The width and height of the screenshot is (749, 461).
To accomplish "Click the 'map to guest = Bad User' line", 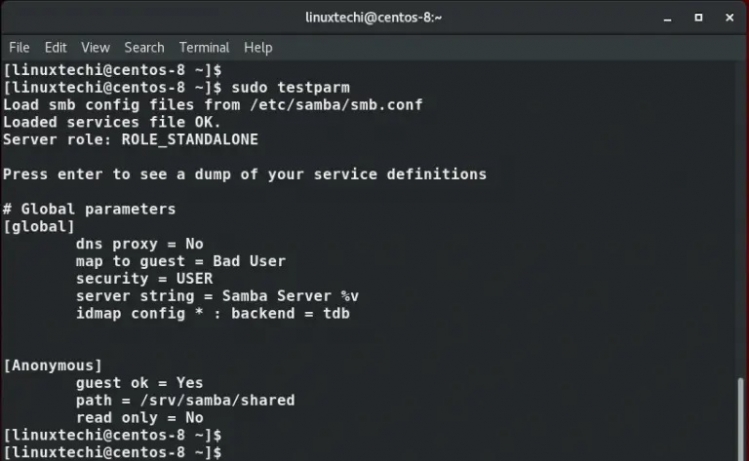I will point(180,261).
